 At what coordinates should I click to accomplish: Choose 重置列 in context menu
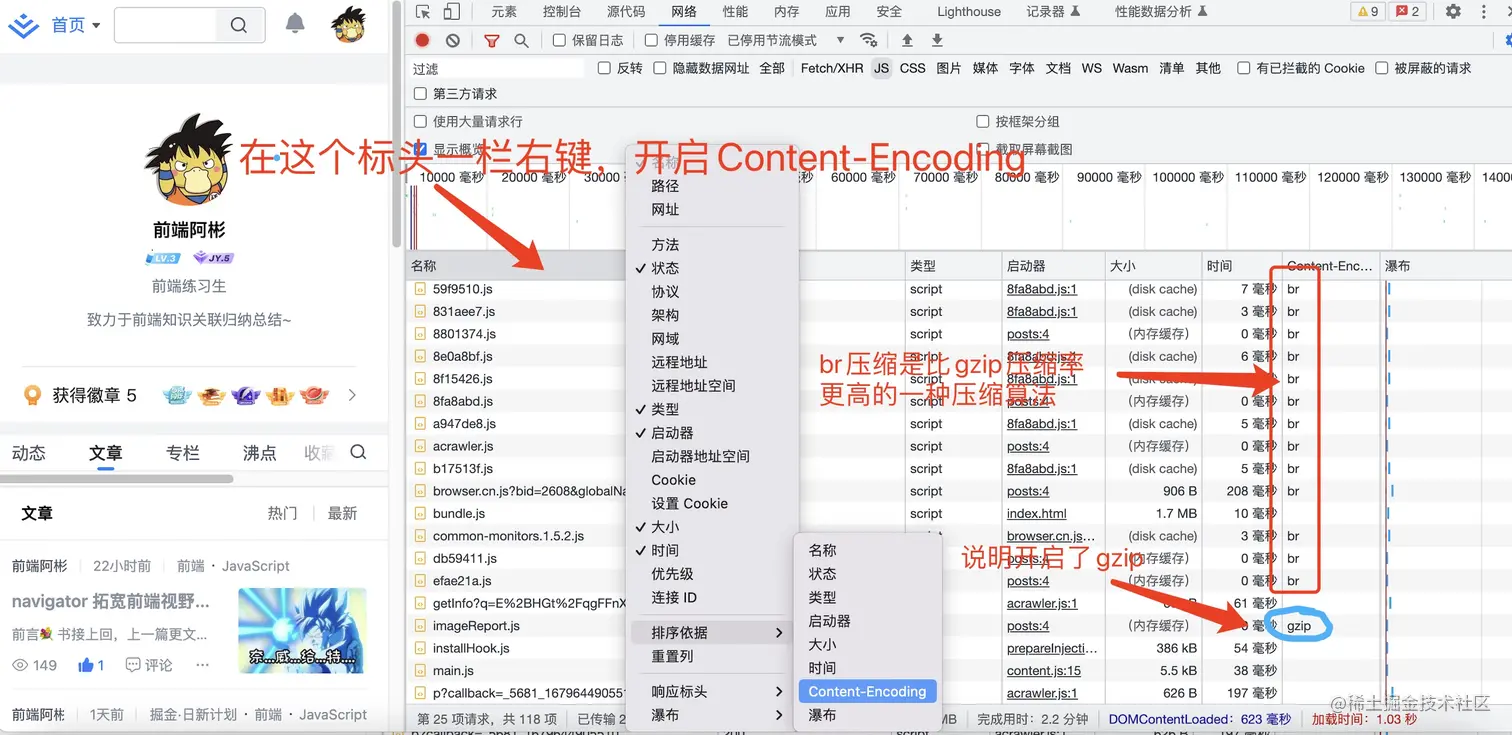672,657
